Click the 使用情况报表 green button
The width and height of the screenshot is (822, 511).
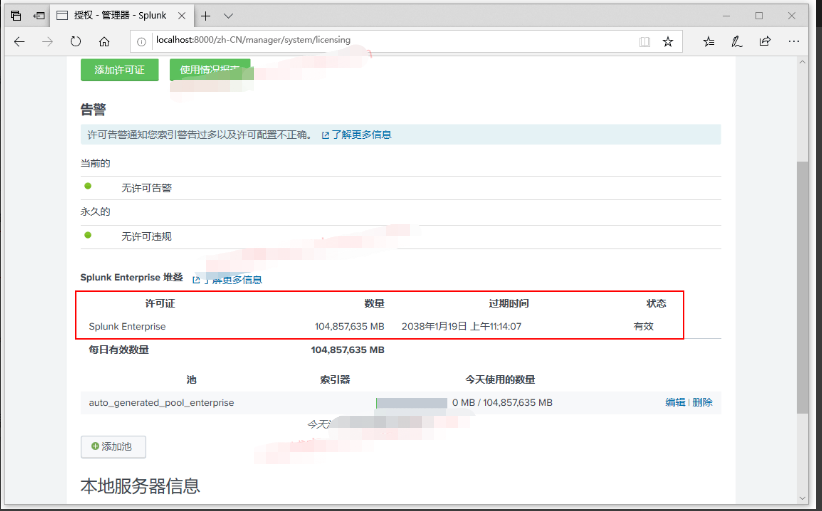[211, 70]
